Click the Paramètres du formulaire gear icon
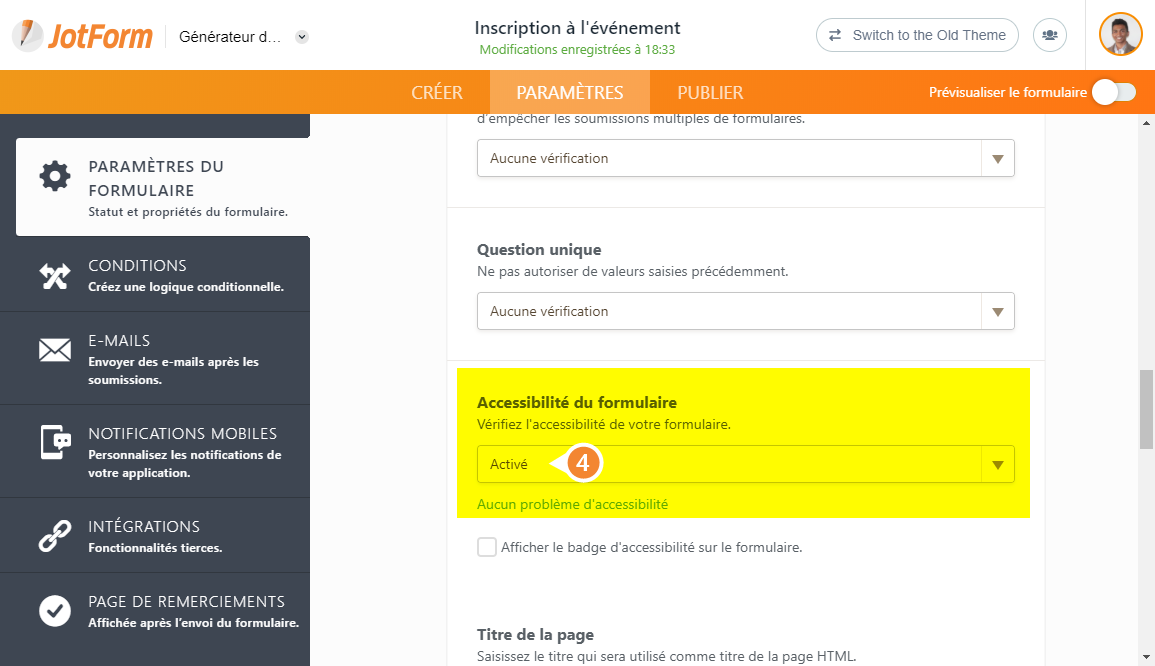The width and height of the screenshot is (1155, 666). (55, 175)
